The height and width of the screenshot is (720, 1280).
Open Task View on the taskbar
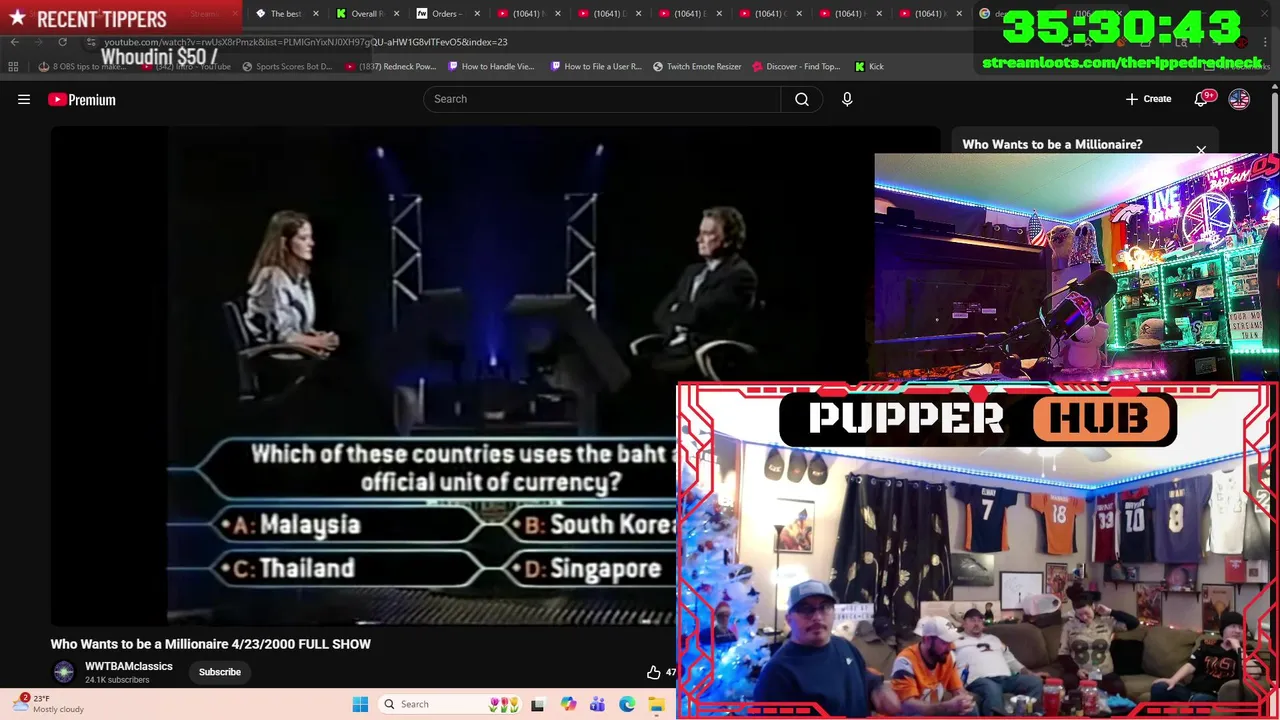537,704
